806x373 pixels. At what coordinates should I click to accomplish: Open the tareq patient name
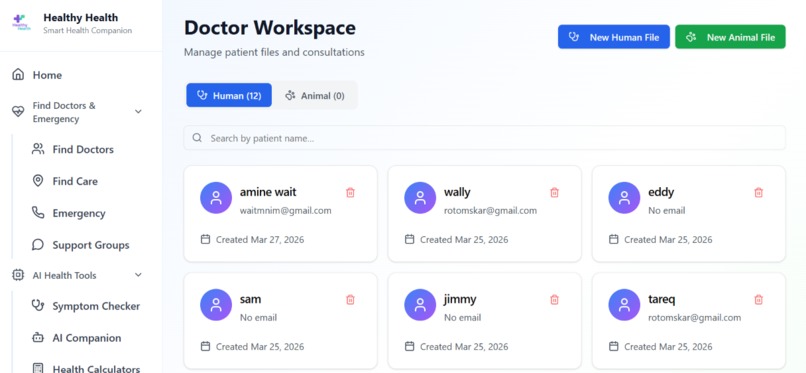[x=662, y=299]
